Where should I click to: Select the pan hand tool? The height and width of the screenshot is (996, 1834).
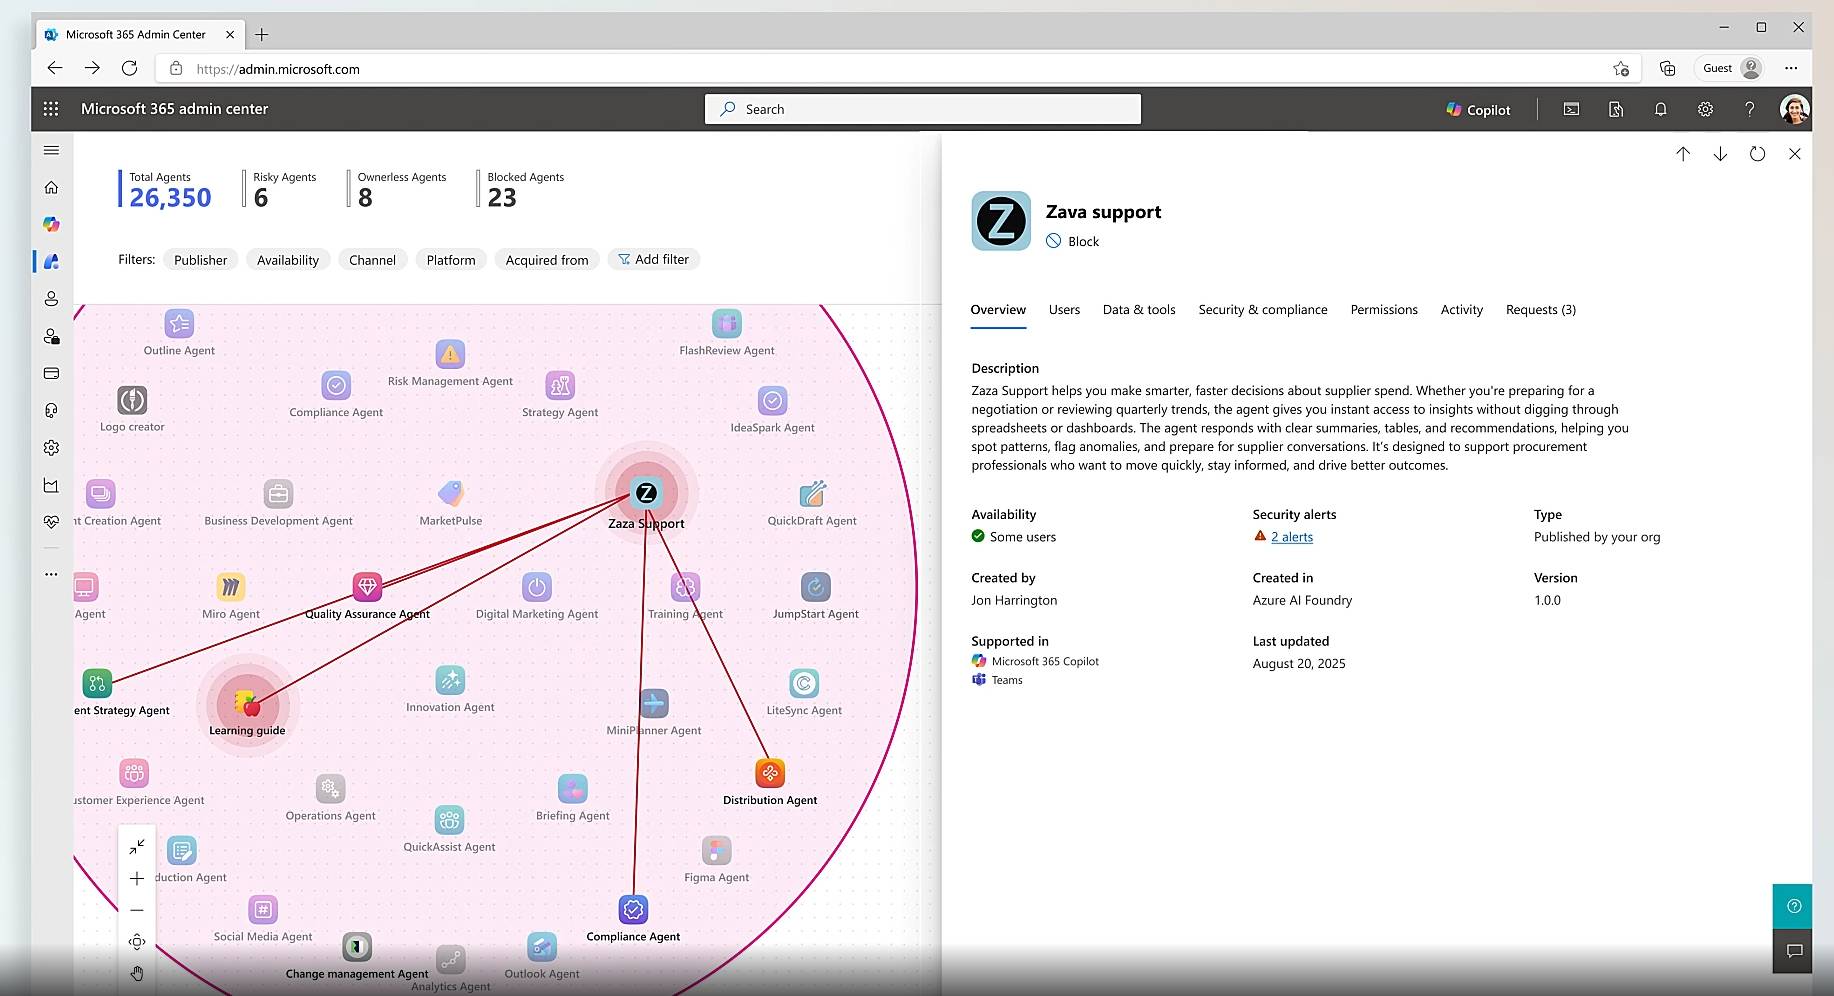pos(137,973)
